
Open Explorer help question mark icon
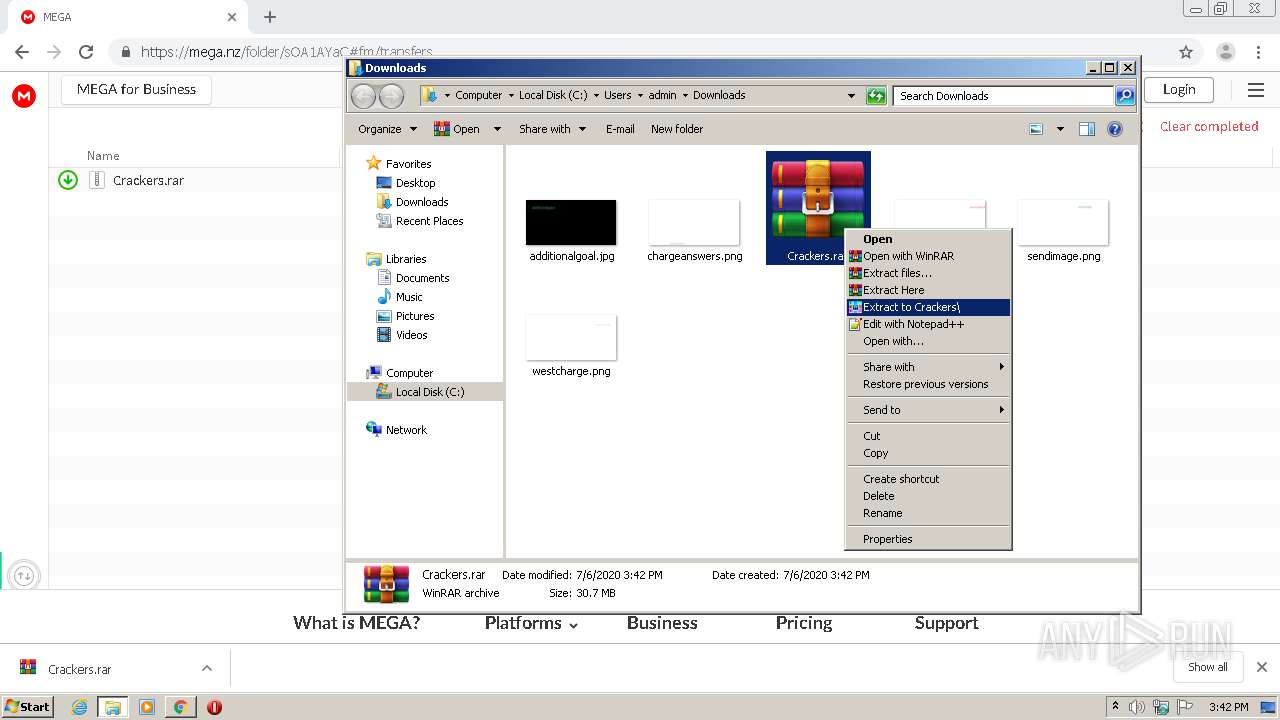tap(1115, 129)
